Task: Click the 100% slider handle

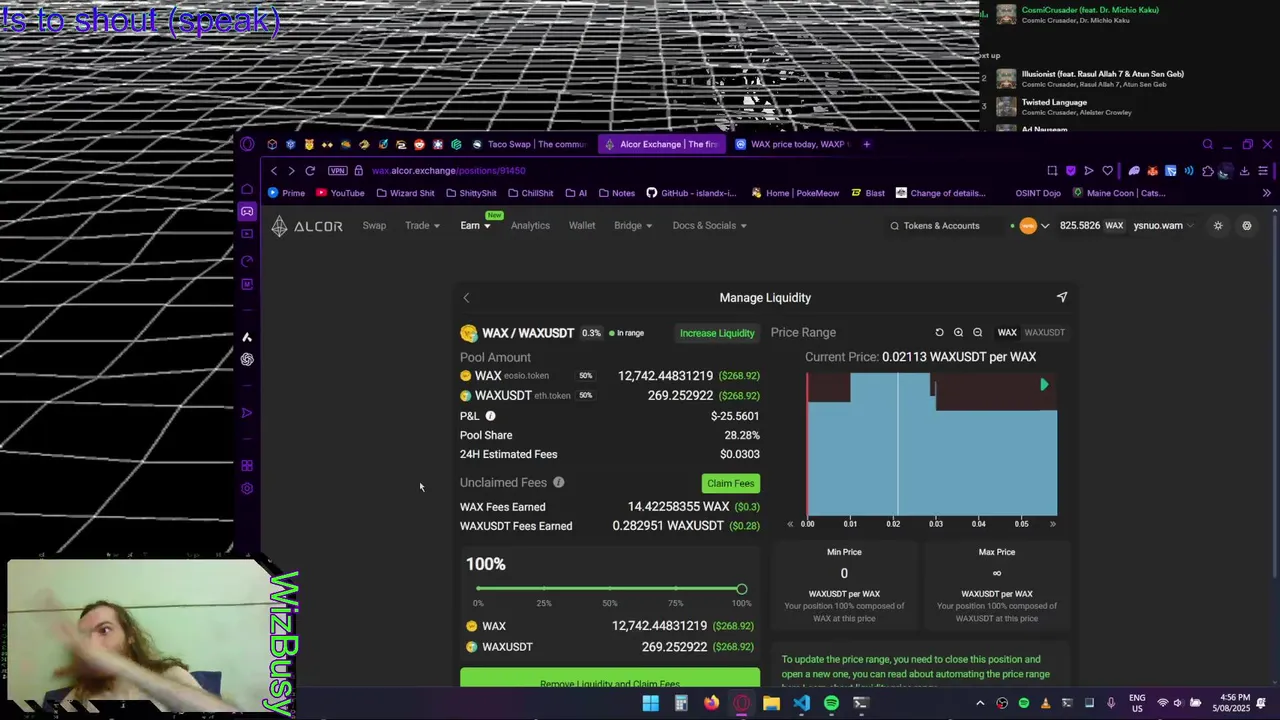Action: click(741, 590)
